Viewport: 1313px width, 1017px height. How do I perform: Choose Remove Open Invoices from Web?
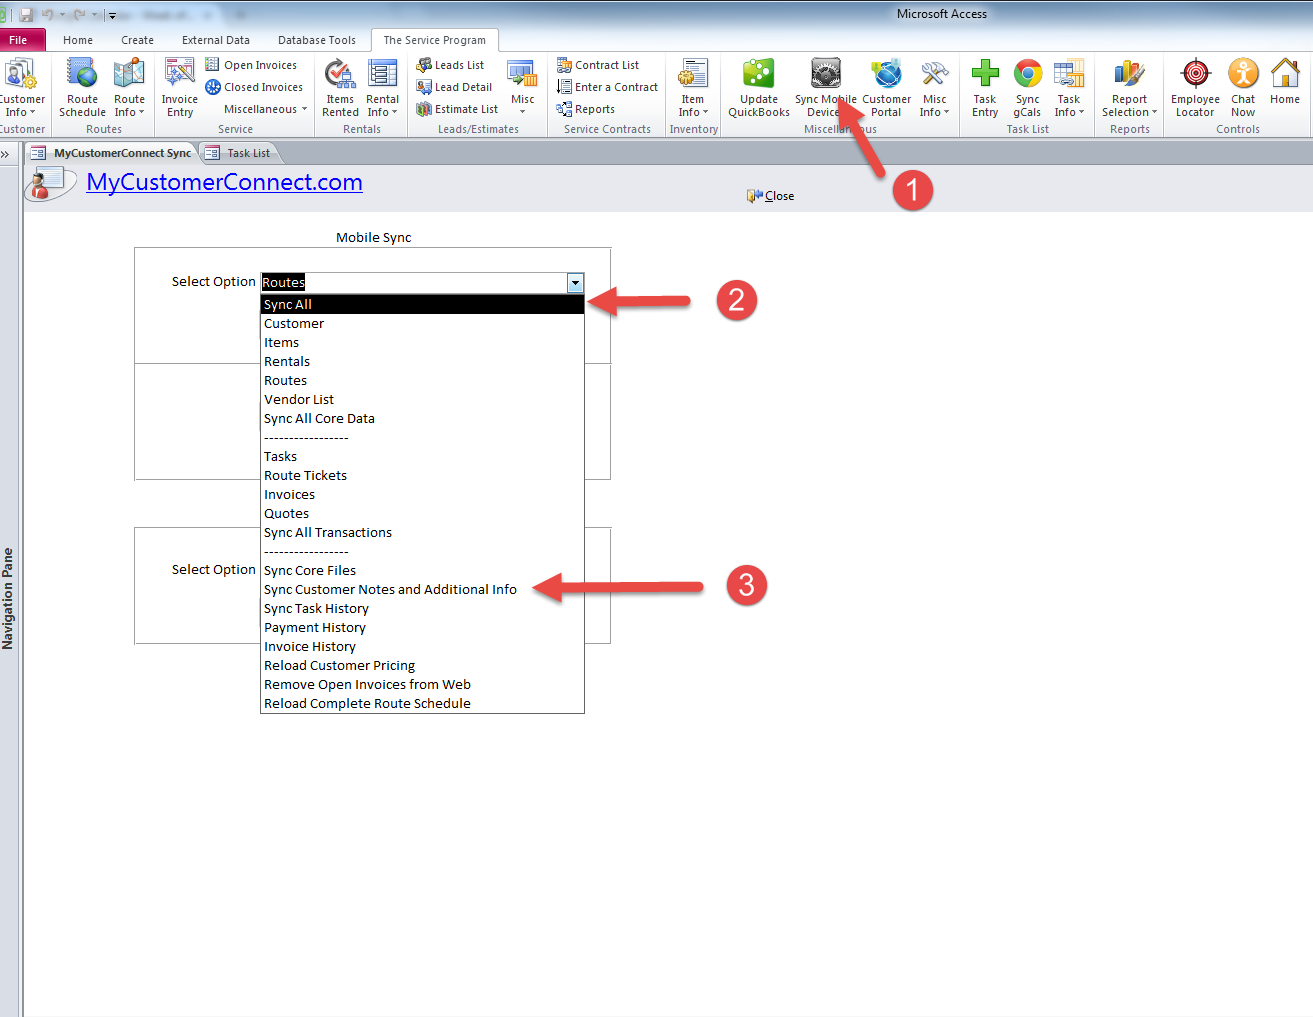422,684
